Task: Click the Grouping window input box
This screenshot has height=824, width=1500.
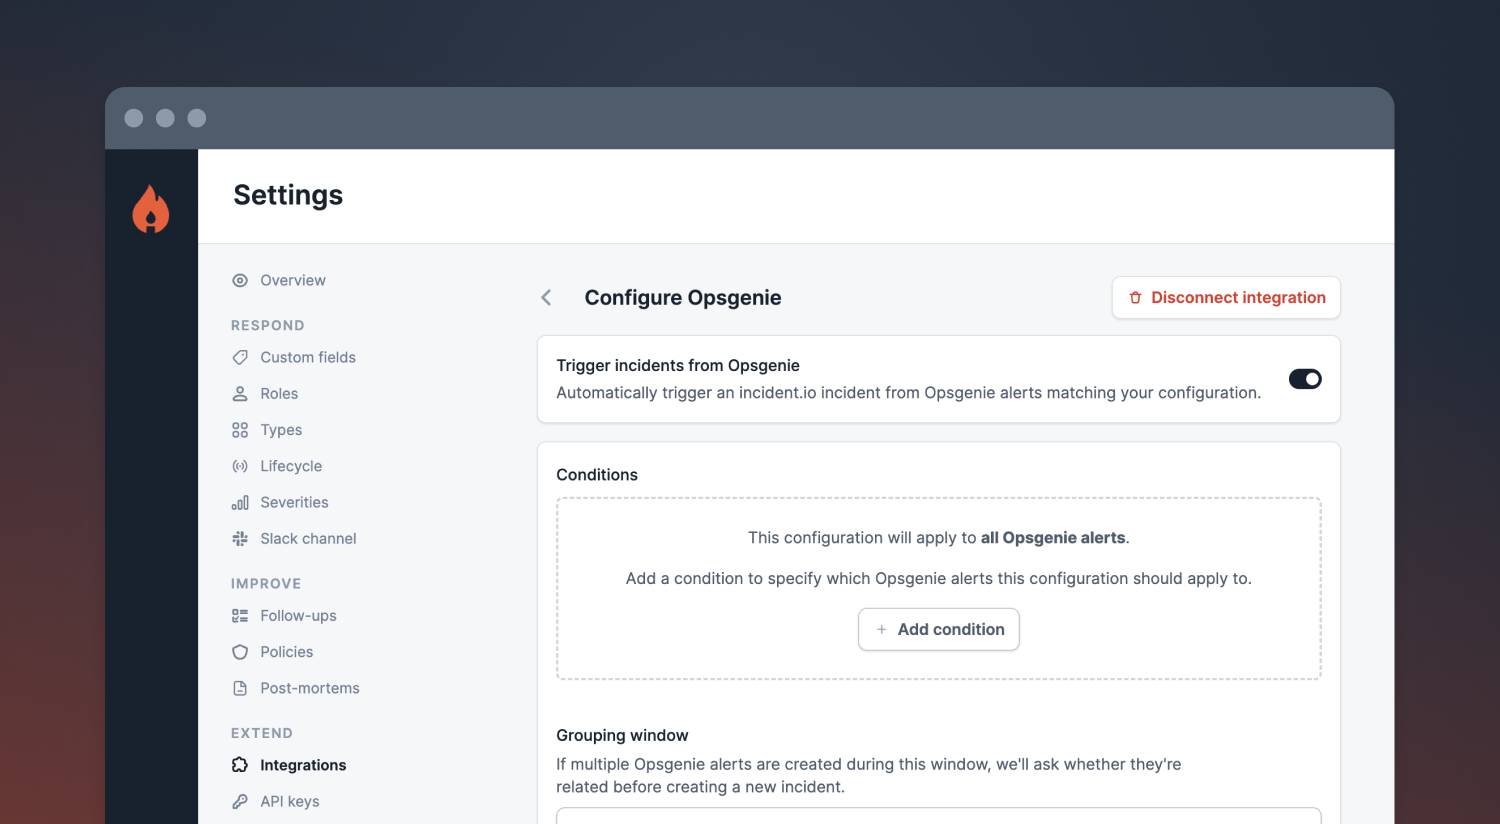Action: point(939,816)
